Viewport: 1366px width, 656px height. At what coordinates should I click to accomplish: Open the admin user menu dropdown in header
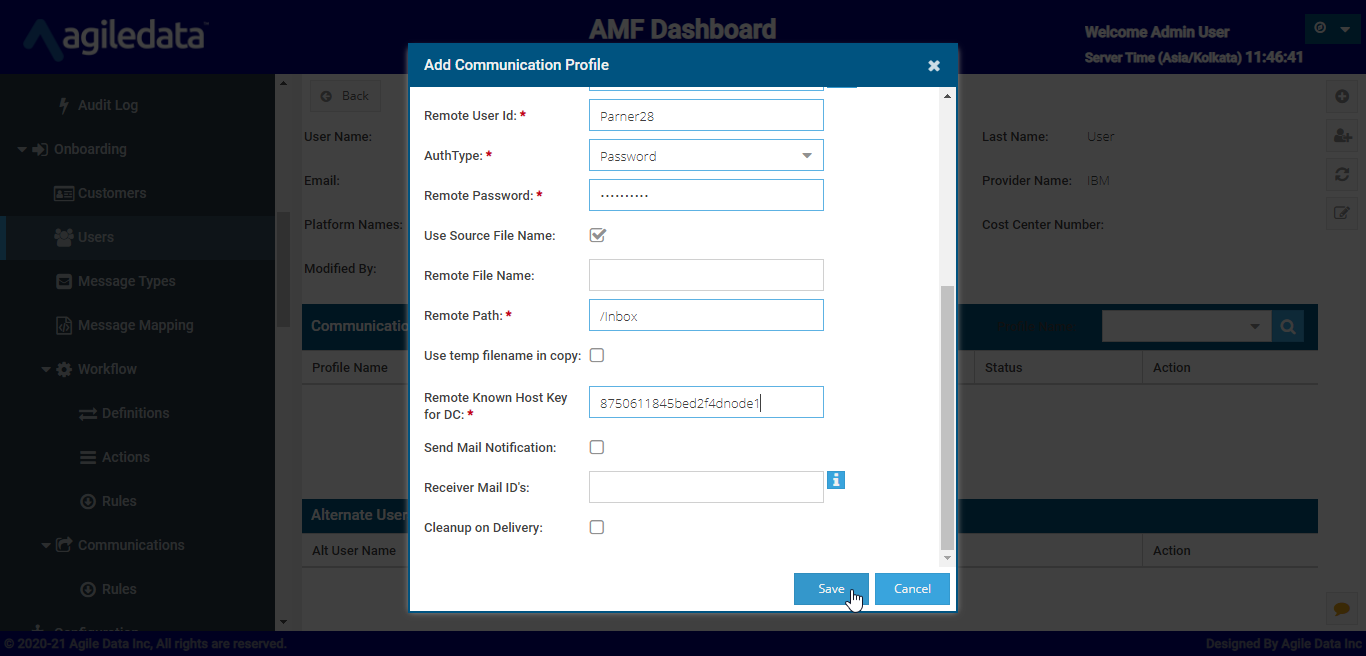pos(1332,29)
